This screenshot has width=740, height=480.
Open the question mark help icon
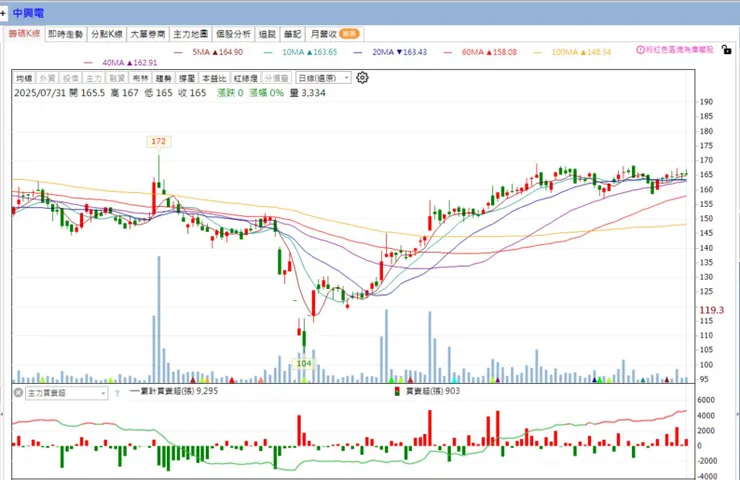click(x=117, y=393)
